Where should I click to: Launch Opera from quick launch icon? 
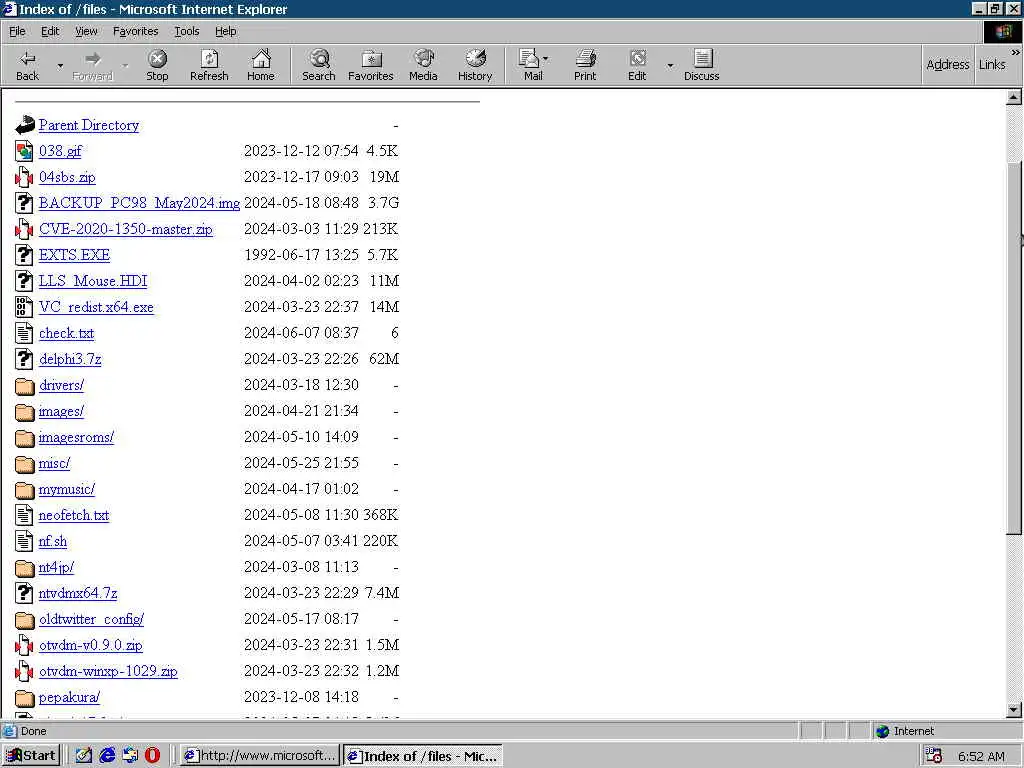pos(152,756)
